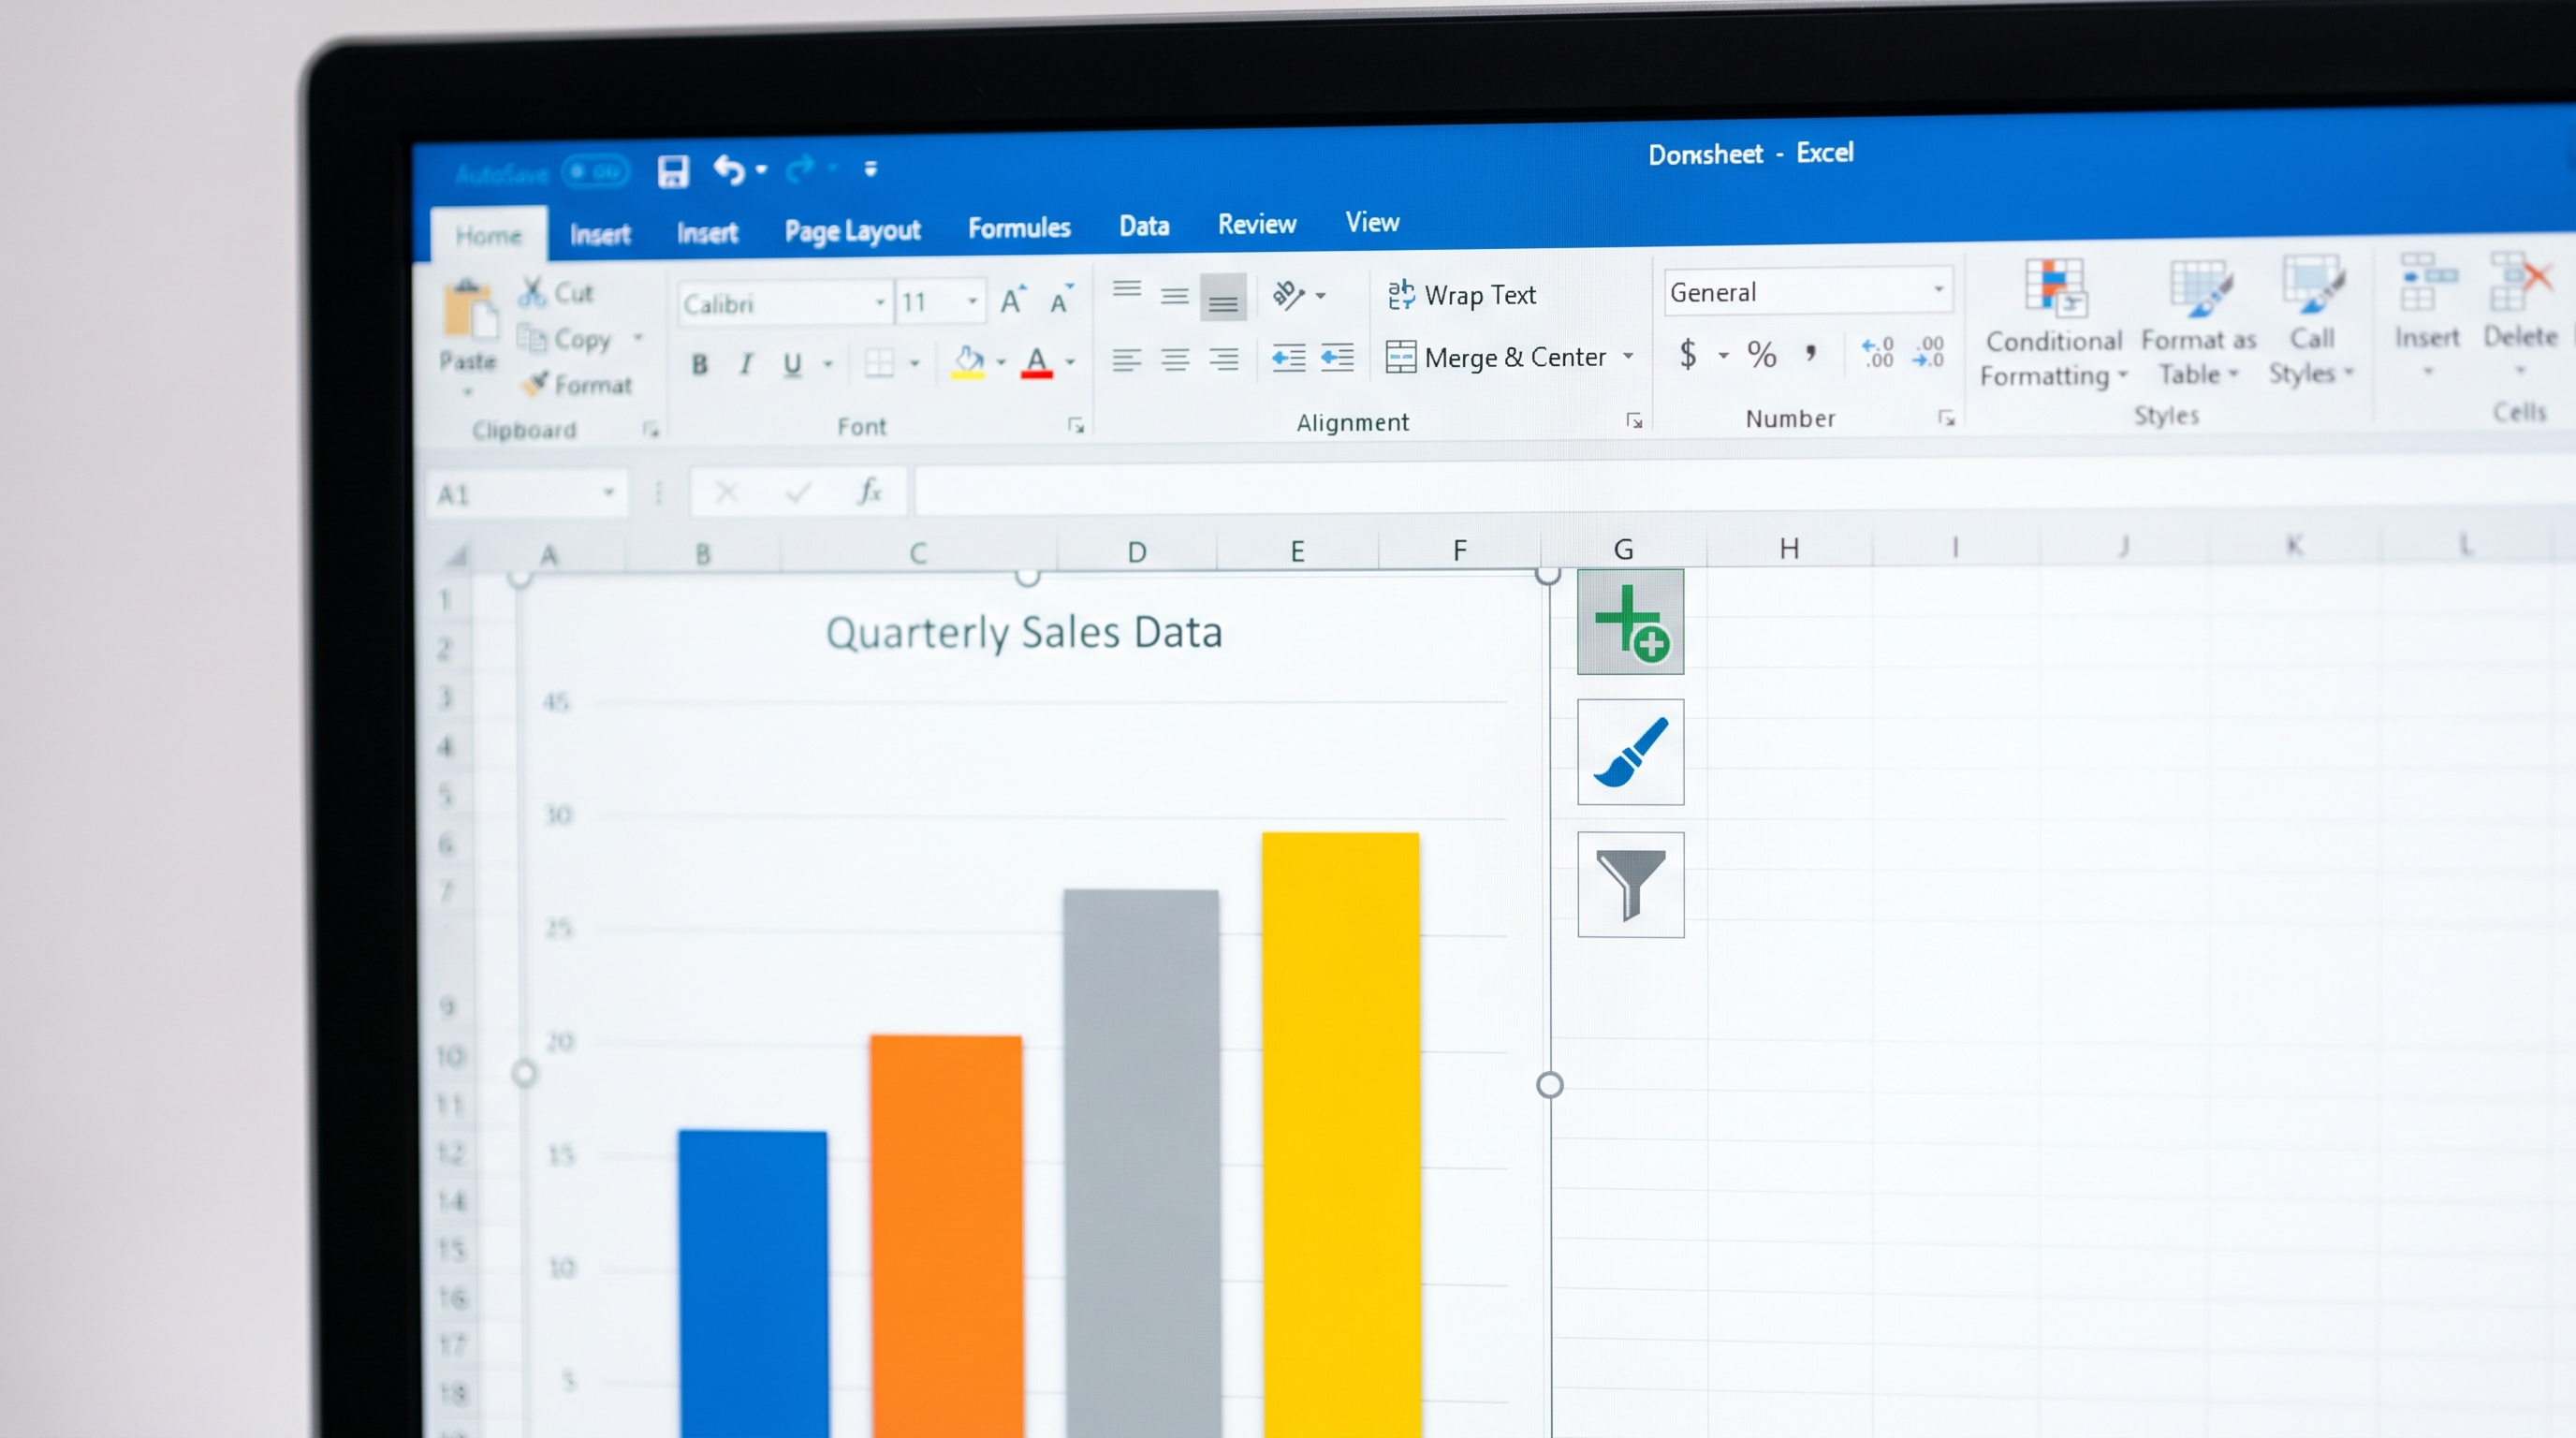Toggle Wrap Text
The width and height of the screenshot is (2576, 1438).
pos(1461,295)
